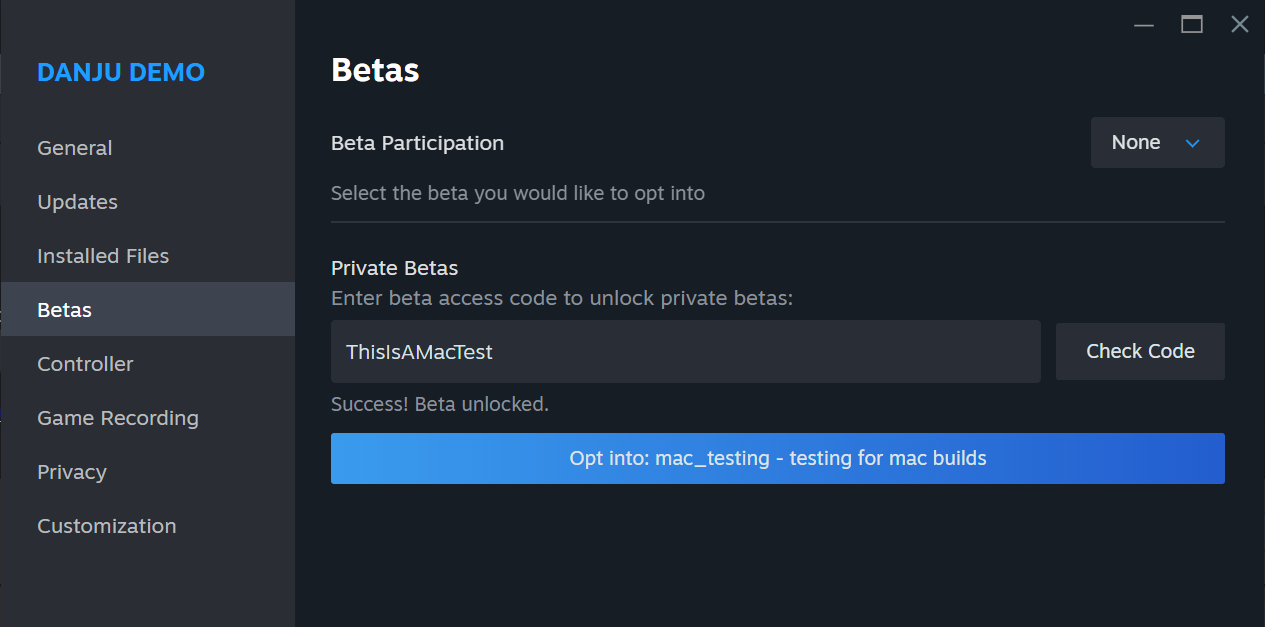The image size is (1265, 627).
Task: Open the Updates section
Action: [x=77, y=201]
